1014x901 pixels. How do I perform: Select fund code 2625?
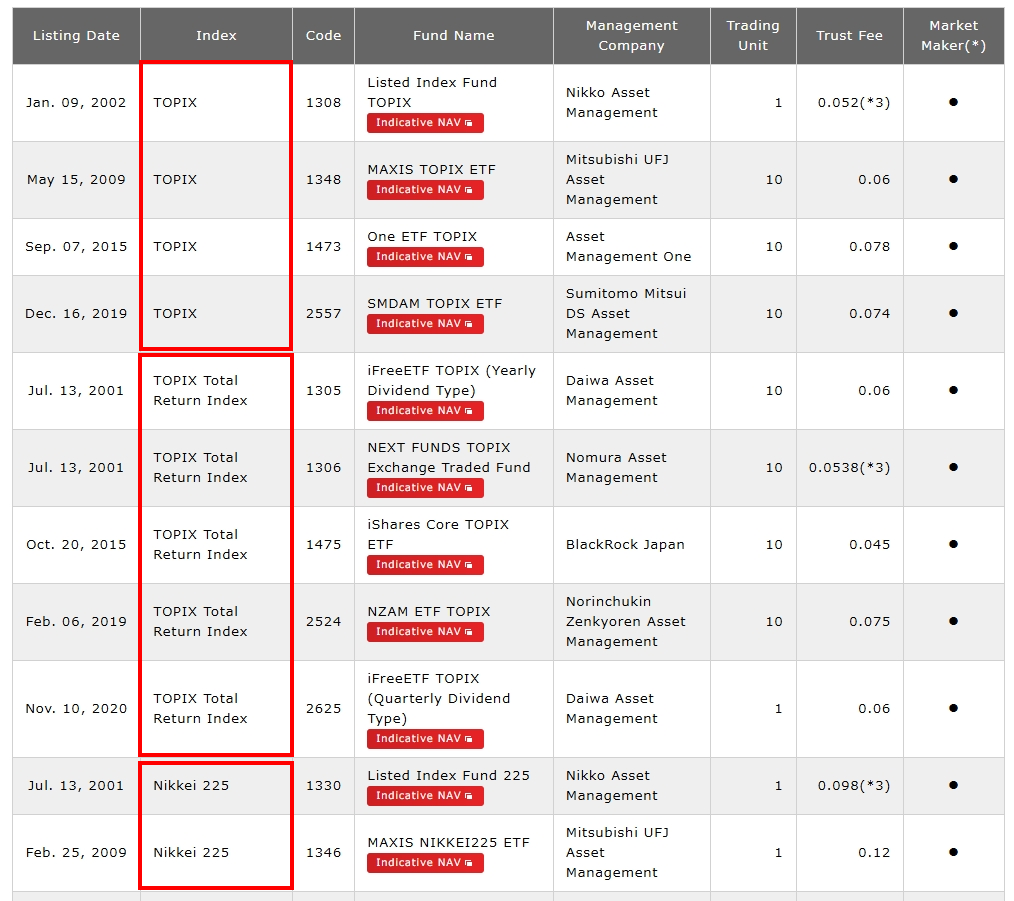[x=323, y=709]
